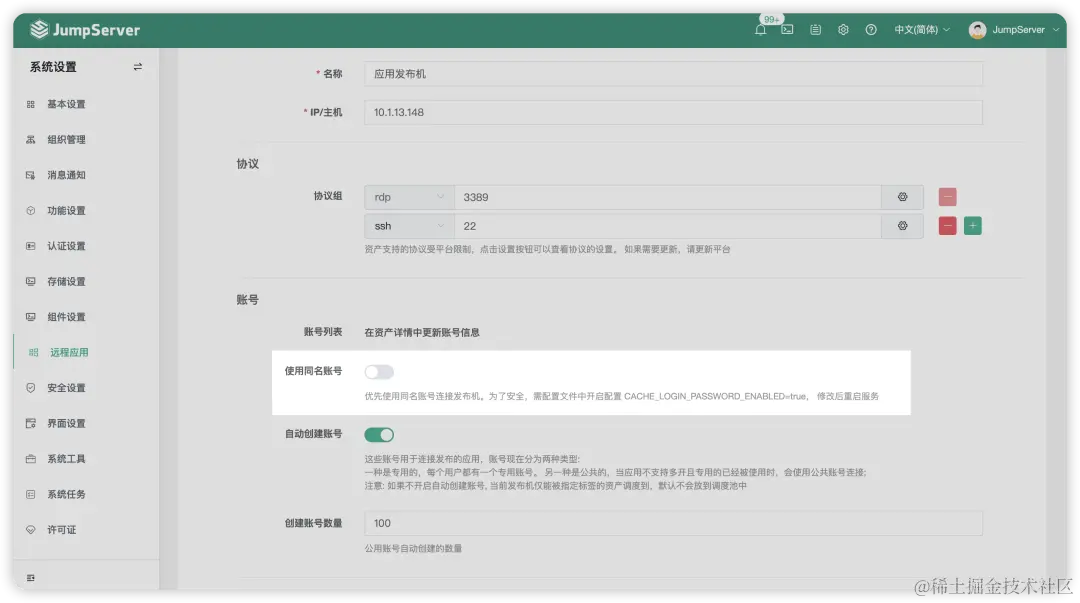The height and width of the screenshot is (603, 1080).
Task: Click the 存储设置 sidebar icon
Action: pos(30,281)
